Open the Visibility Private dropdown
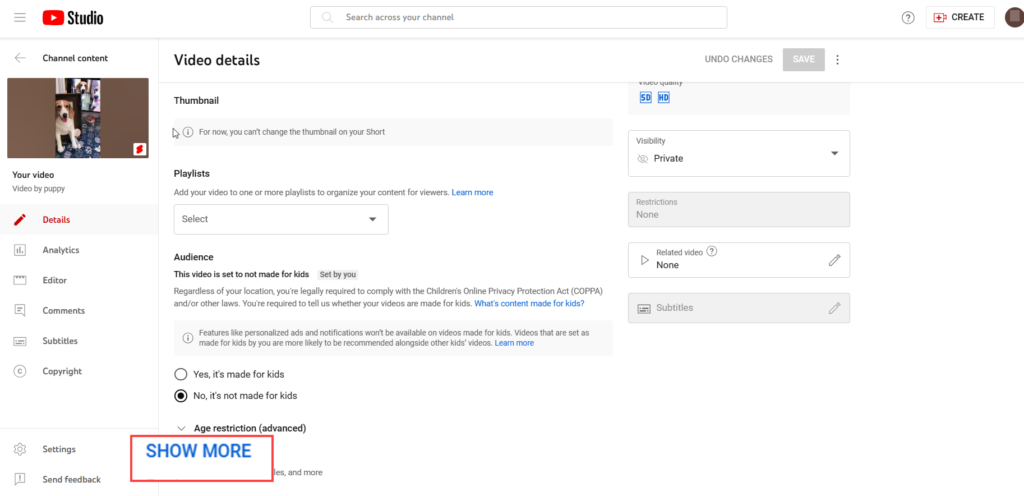 pyautogui.click(x=739, y=153)
